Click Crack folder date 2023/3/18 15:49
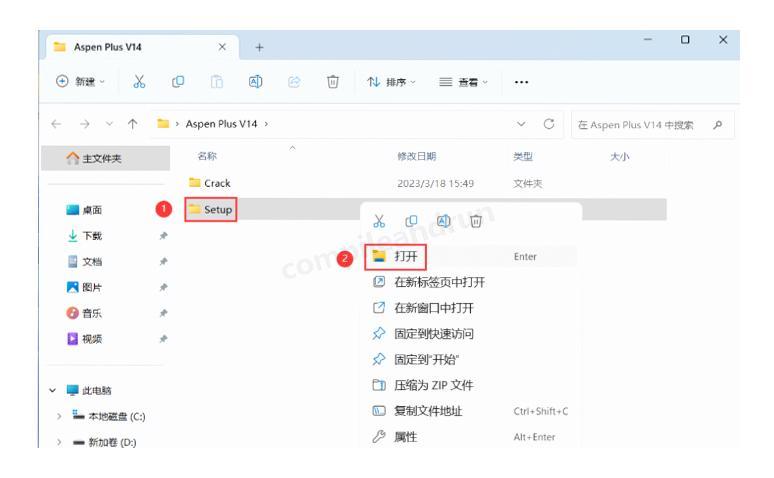The height and width of the screenshot is (478, 774). click(x=435, y=184)
